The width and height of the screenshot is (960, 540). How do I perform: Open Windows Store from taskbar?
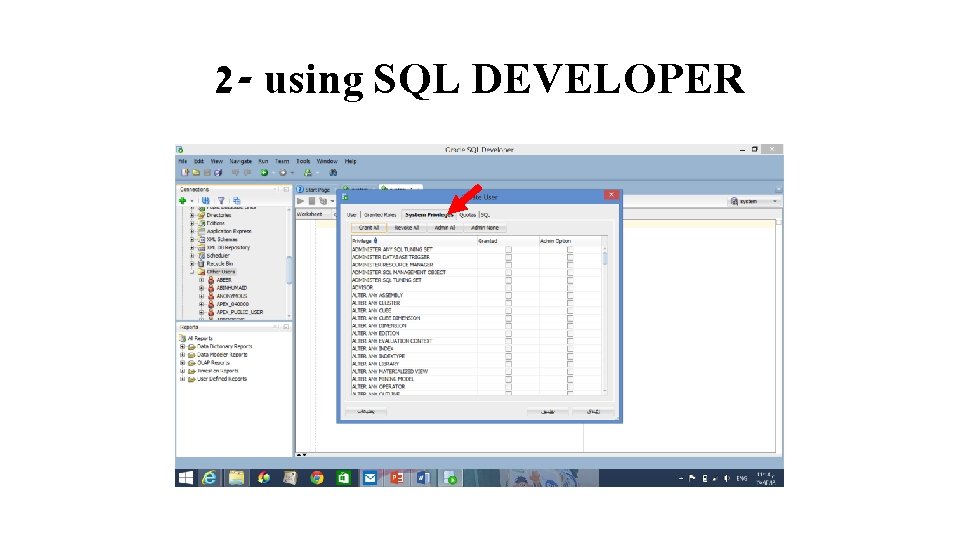(x=343, y=478)
